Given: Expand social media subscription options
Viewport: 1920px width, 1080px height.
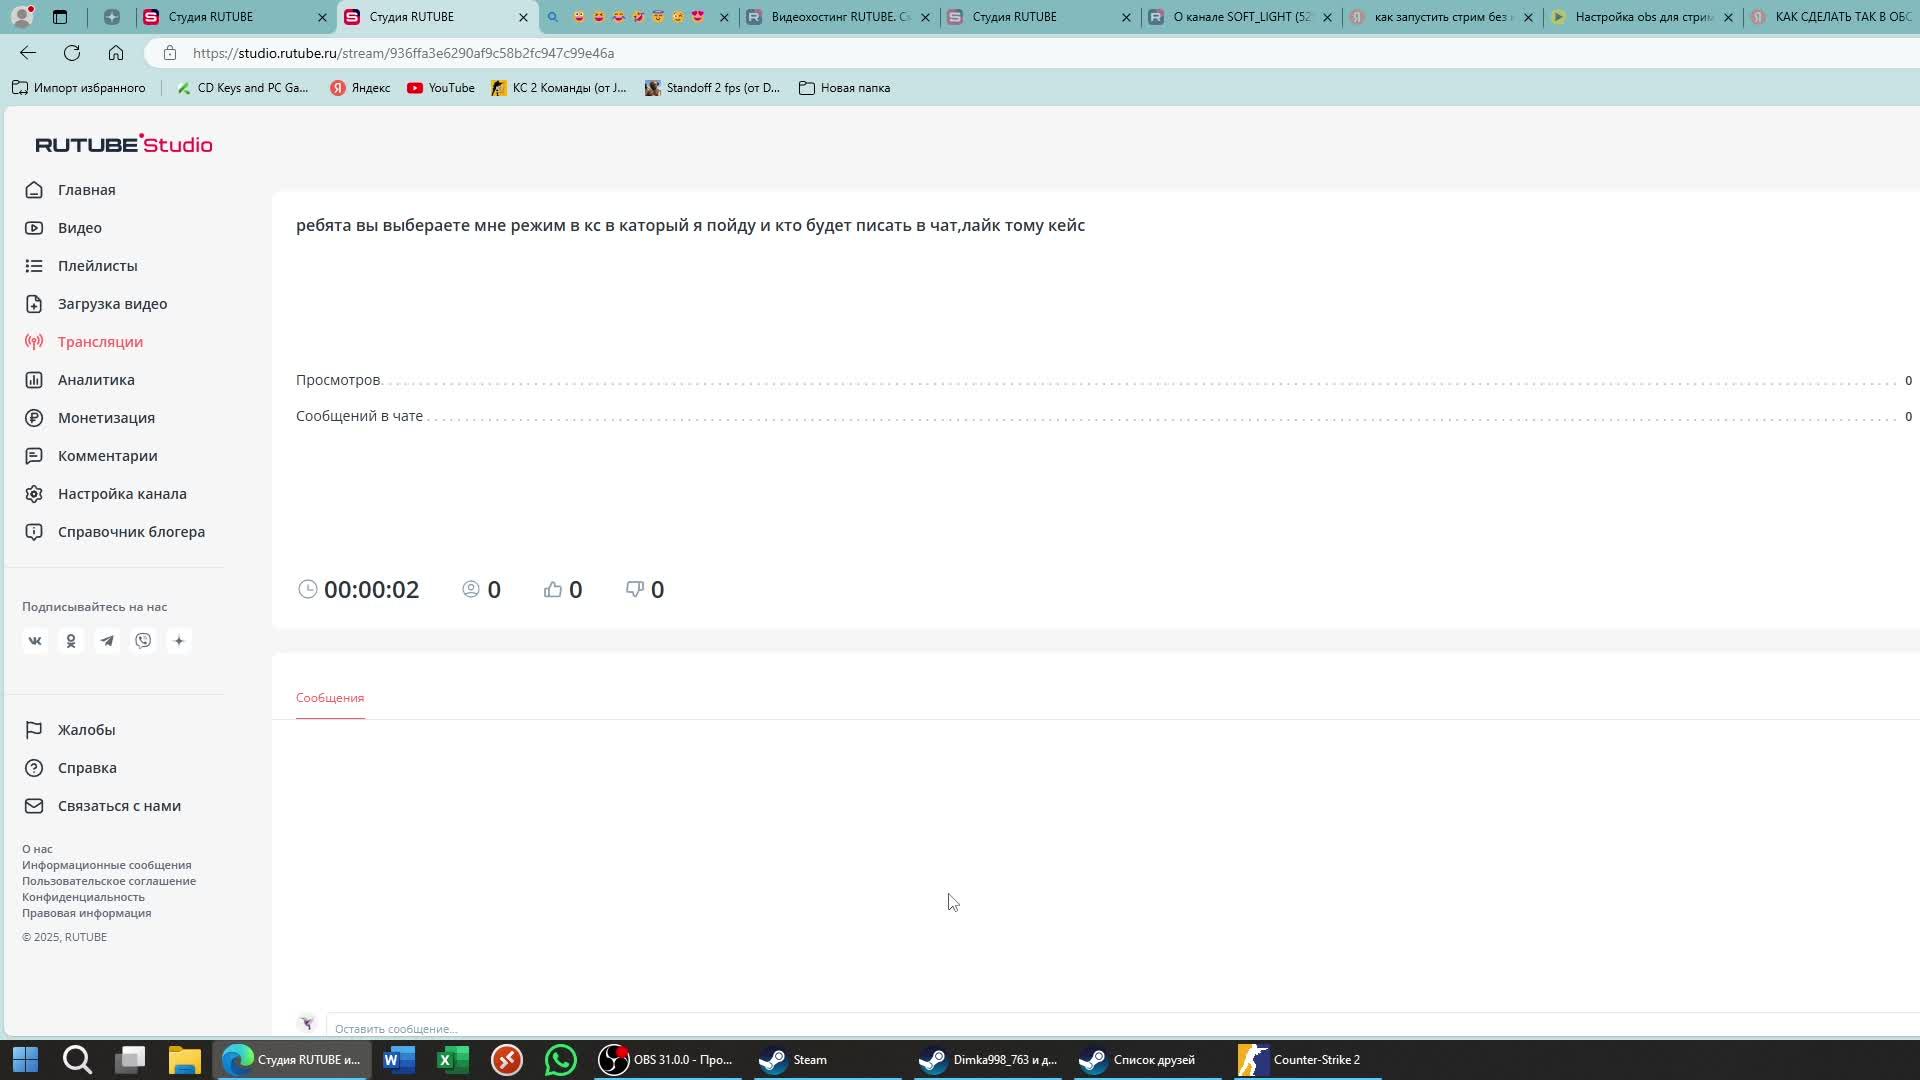Looking at the screenshot, I should [x=179, y=641].
